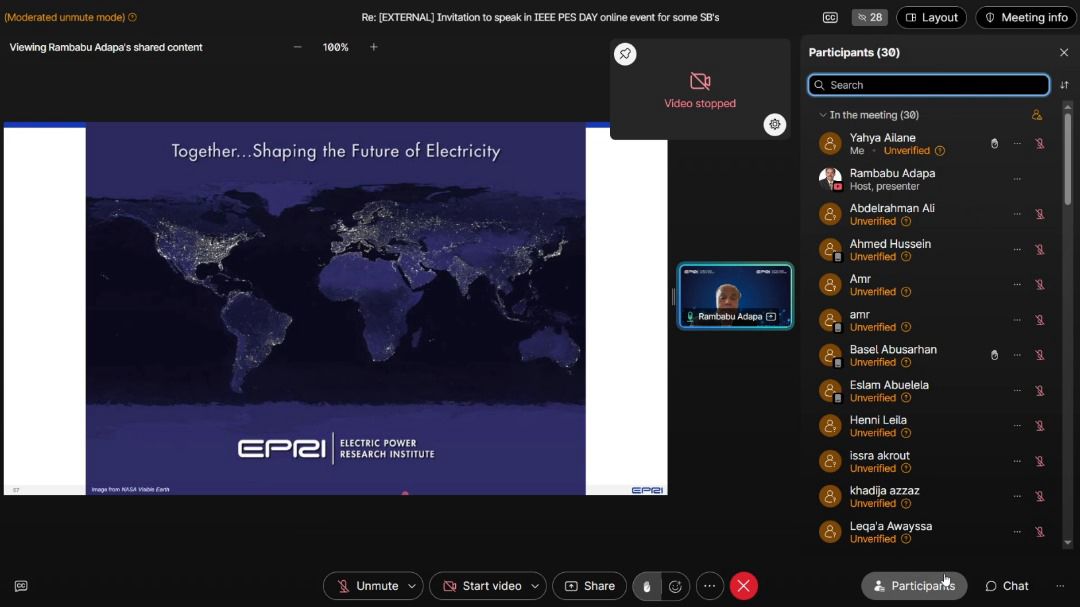This screenshot has height=607, width=1080.
Task: Open the Chat panel
Action: (1006, 586)
